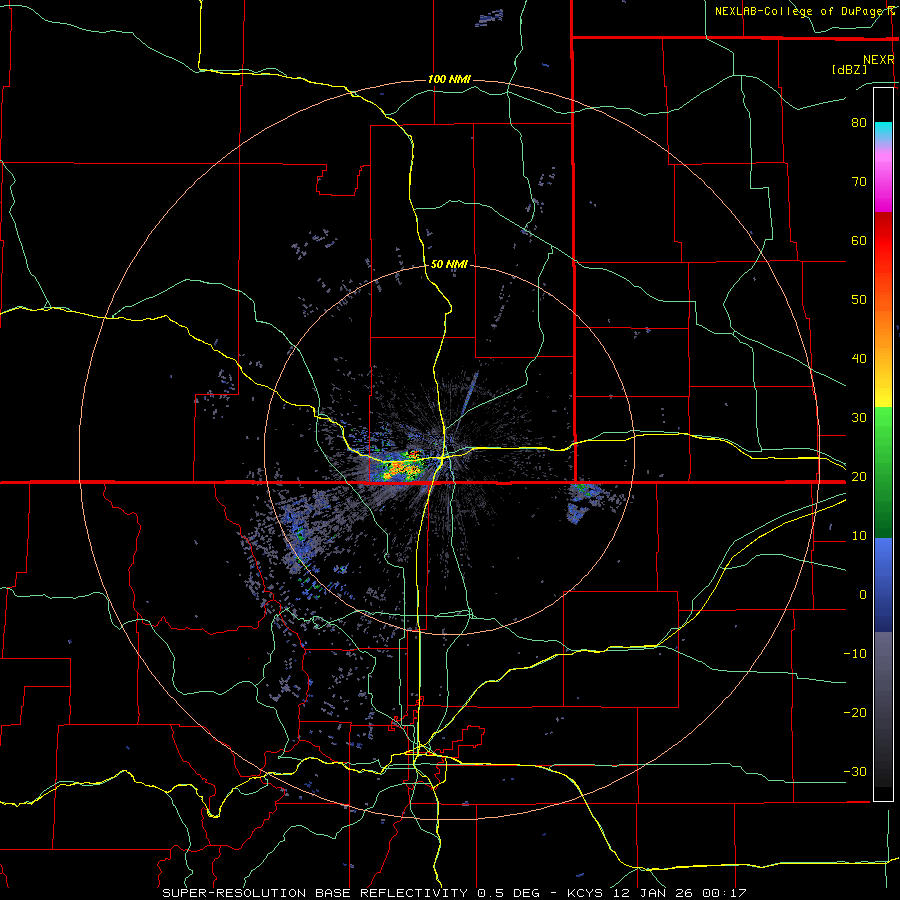Click the orange-red high reflectivity echo cluster
The width and height of the screenshot is (900, 900).
[x=402, y=468]
